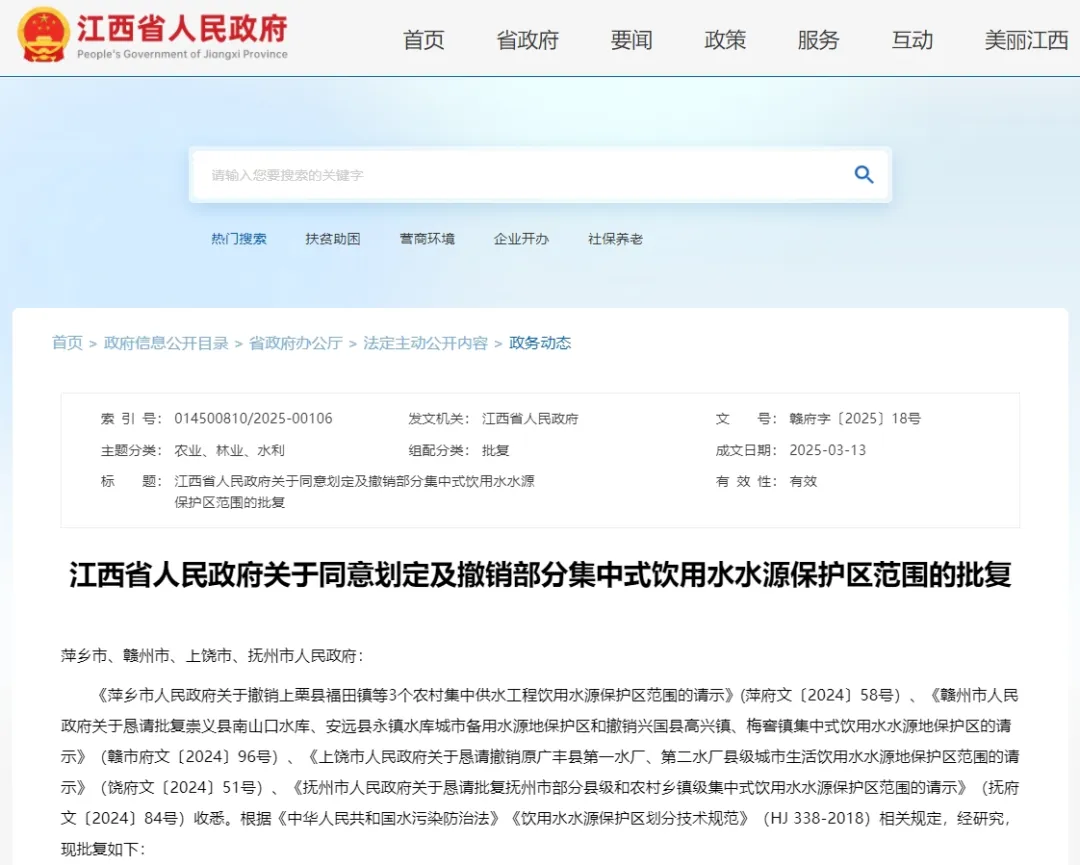Screen dimensions: 1080x865
Task: Visit the 美丽江西 section
Action: pyautogui.click(x=1026, y=40)
